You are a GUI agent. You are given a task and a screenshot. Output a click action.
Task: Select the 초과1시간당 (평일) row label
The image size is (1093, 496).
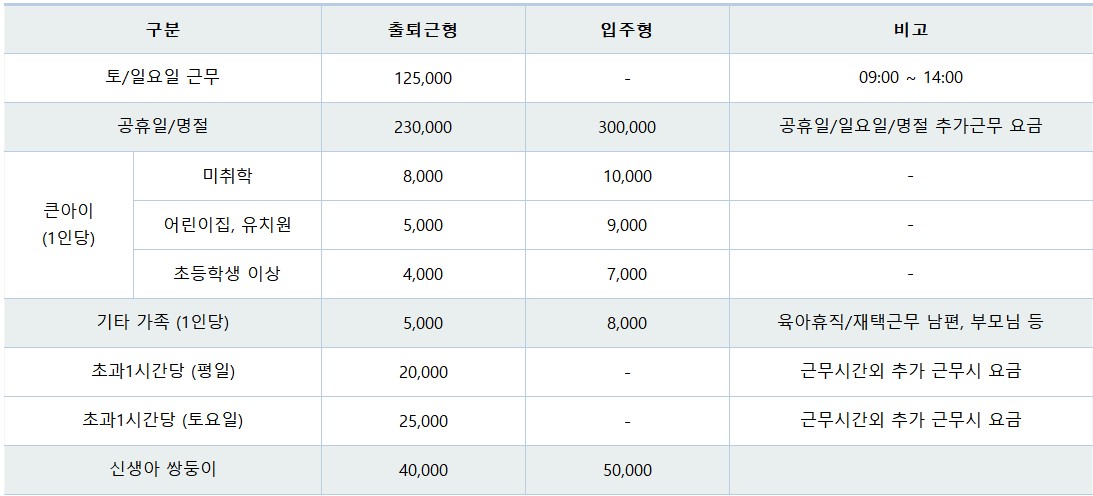[162, 371]
